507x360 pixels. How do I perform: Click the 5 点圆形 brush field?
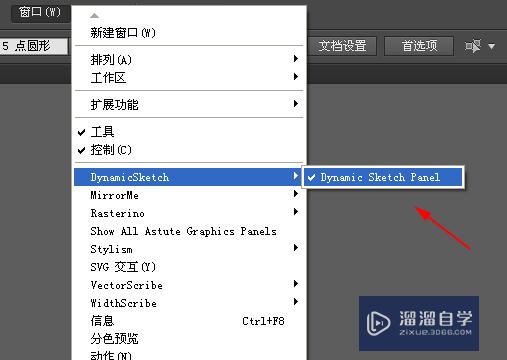point(33,46)
